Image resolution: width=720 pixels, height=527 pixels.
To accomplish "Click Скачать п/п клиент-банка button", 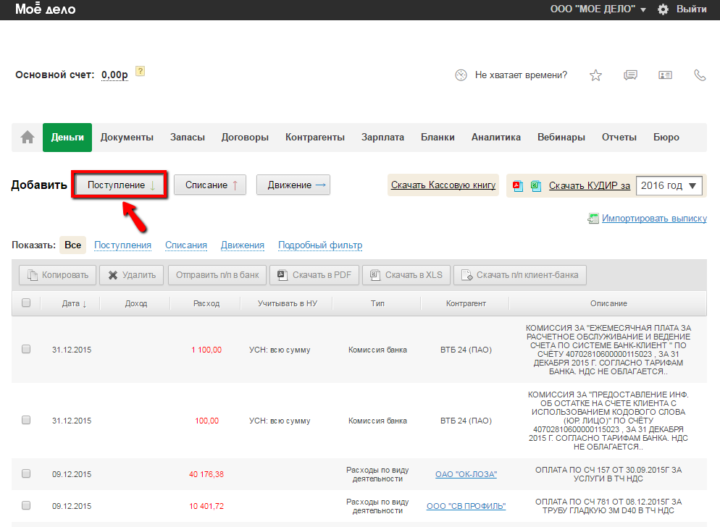I will pos(520,275).
